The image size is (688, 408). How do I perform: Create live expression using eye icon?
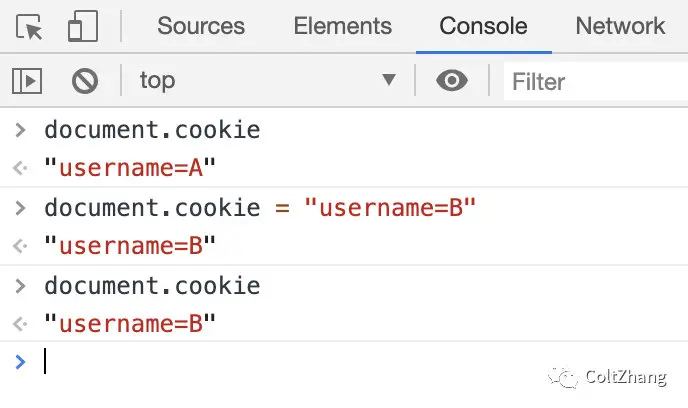(x=452, y=81)
